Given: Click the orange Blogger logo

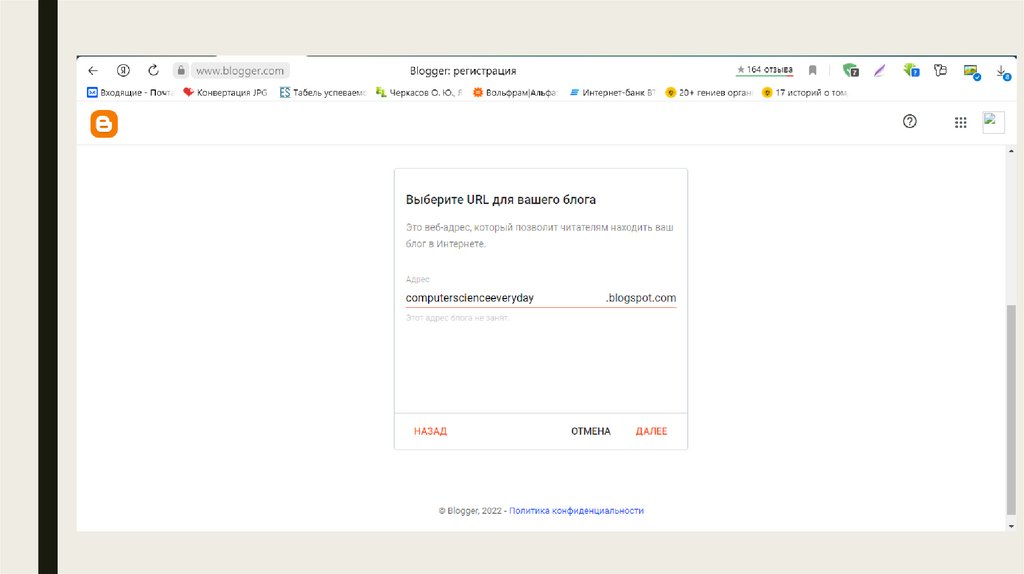Looking at the screenshot, I should (x=104, y=124).
